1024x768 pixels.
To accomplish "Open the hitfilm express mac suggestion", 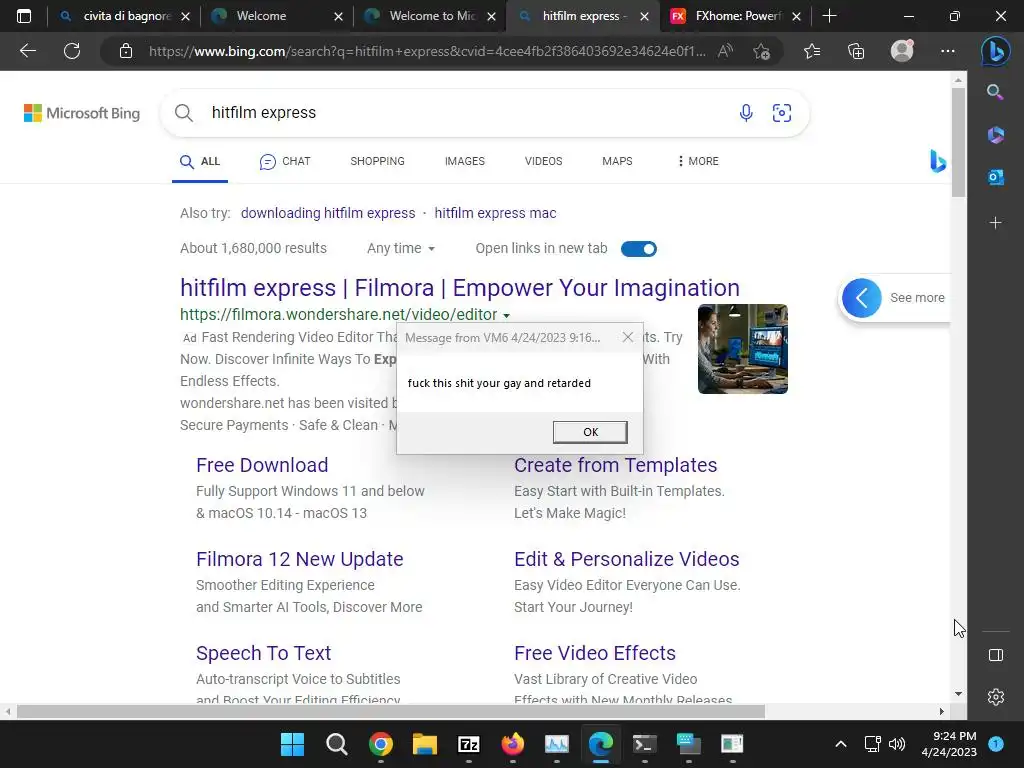I will (x=495, y=214).
